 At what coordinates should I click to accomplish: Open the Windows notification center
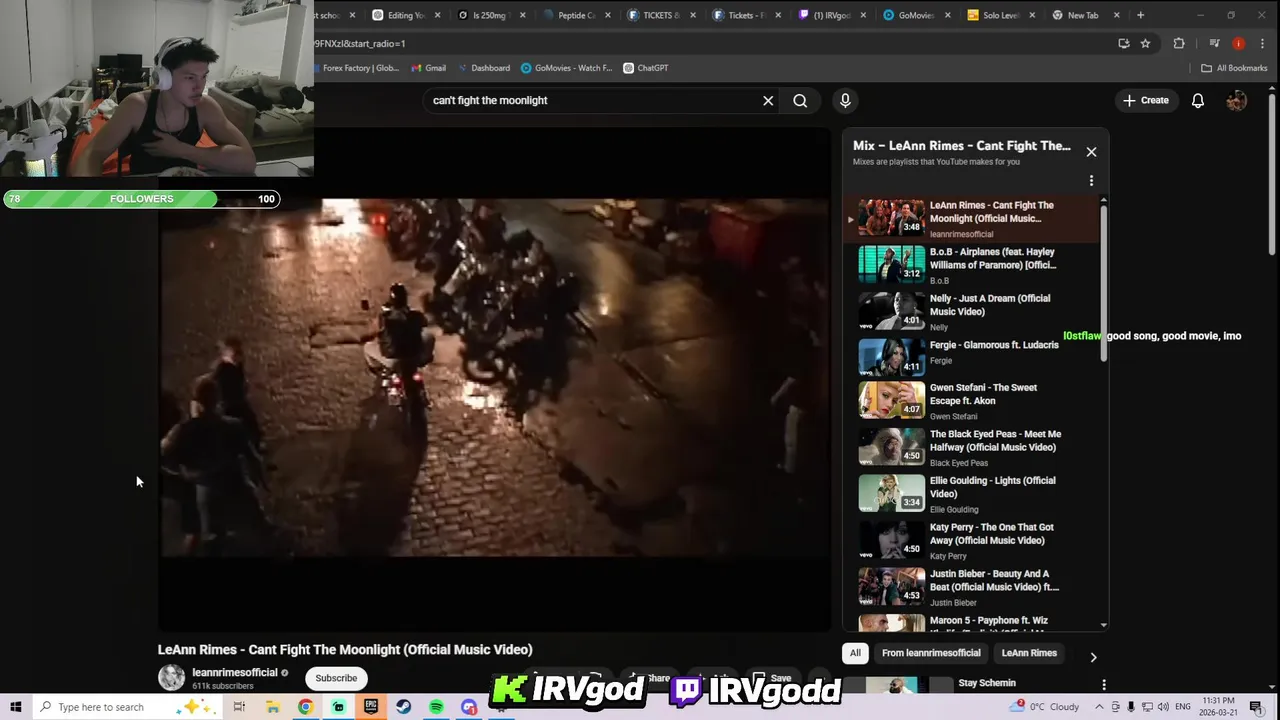point(1256,707)
